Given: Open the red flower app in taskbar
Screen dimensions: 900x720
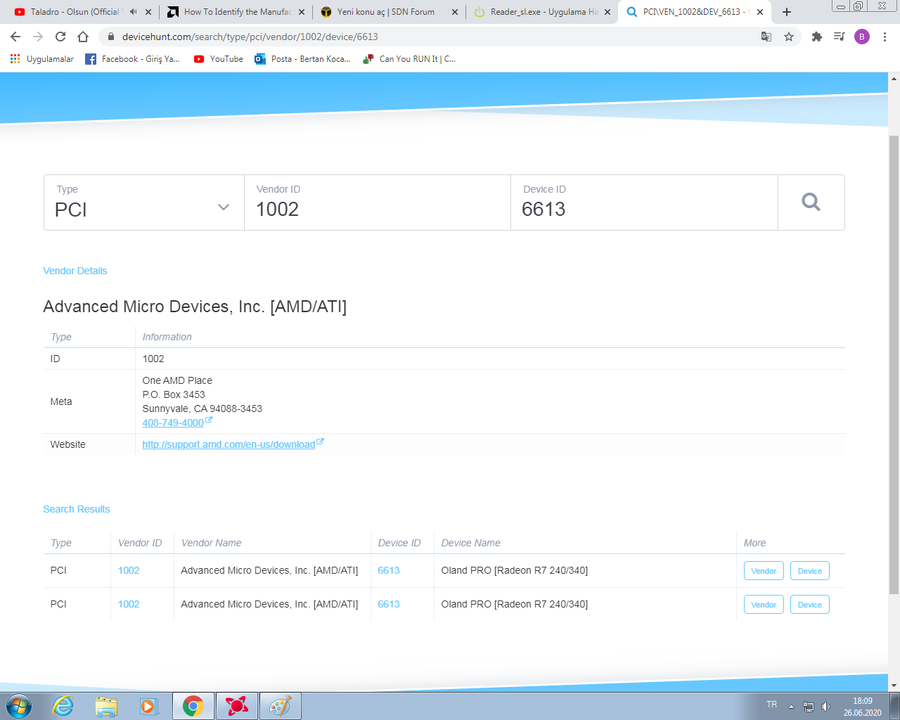Looking at the screenshot, I should click(x=236, y=706).
